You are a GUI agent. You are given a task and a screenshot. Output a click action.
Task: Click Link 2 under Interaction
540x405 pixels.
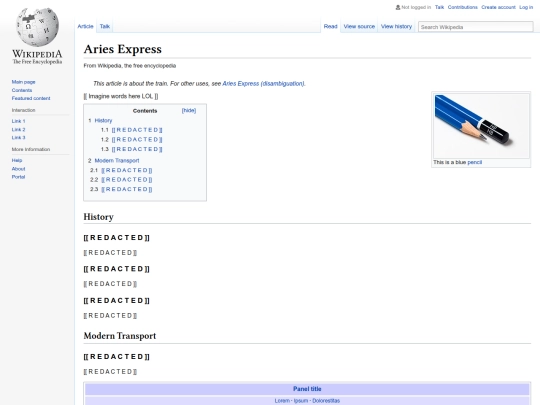pos(18,129)
